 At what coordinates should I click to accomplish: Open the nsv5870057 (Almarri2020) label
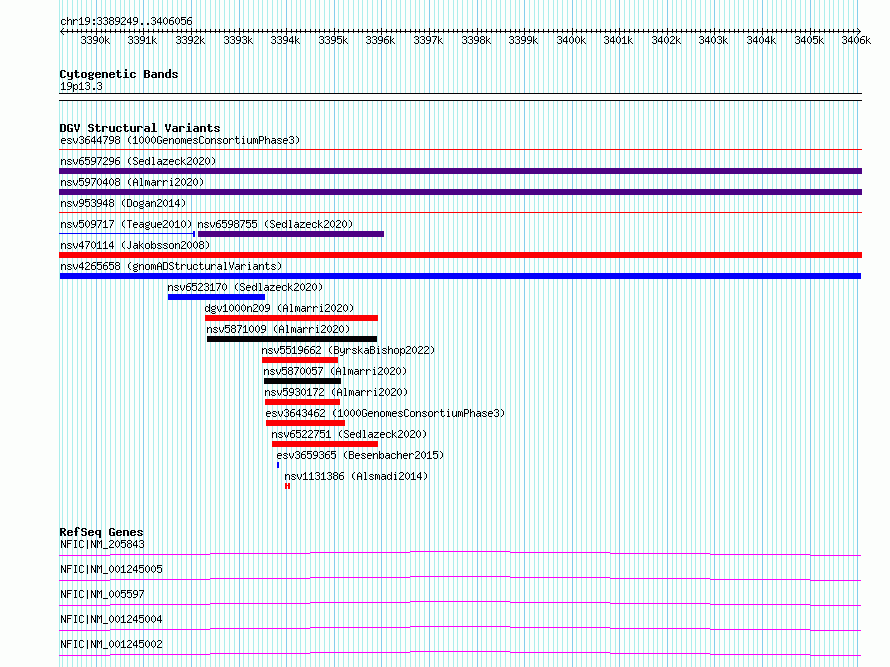tap(335, 371)
